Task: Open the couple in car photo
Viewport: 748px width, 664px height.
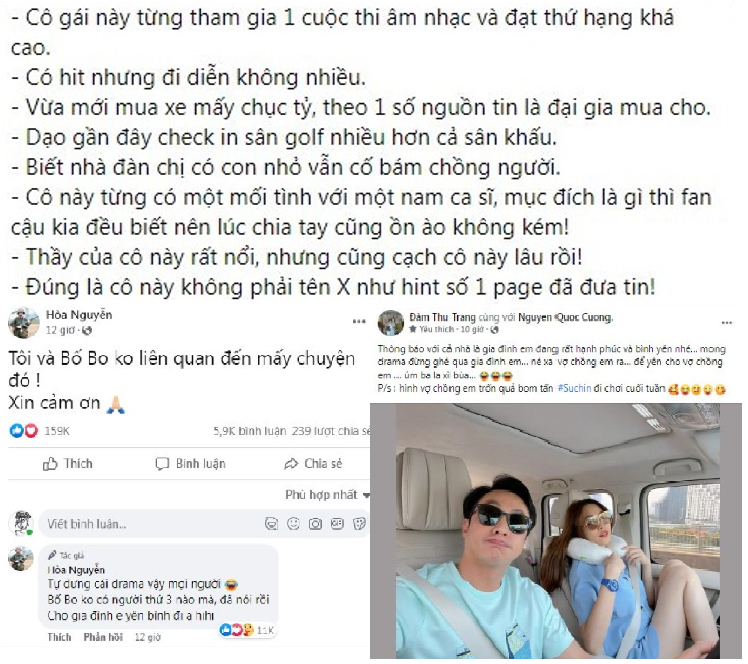Action: pos(557,531)
